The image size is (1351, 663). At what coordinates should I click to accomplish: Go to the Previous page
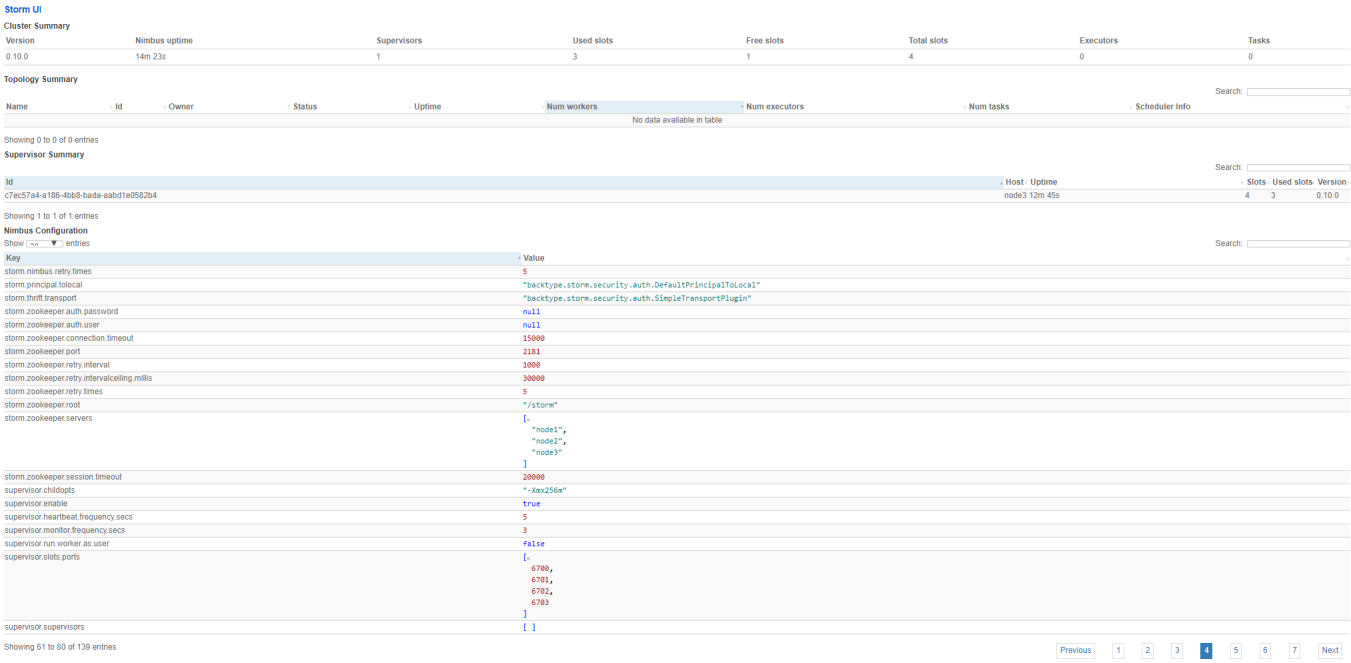[1075, 650]
